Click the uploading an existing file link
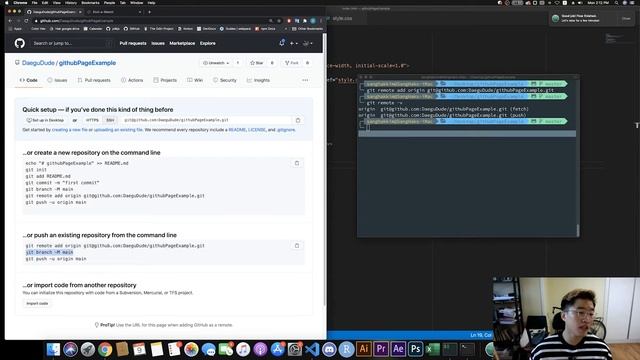Viewport: 640px width, 360px height. [x=118, y=130]
